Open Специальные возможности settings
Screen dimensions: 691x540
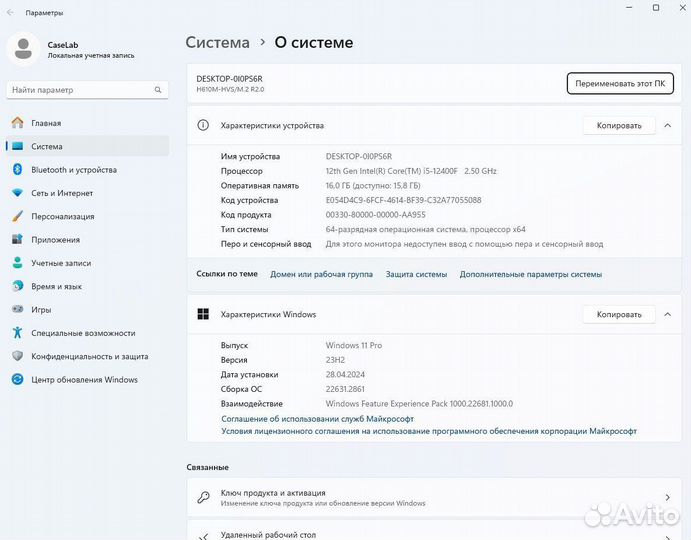pos(87,333)
